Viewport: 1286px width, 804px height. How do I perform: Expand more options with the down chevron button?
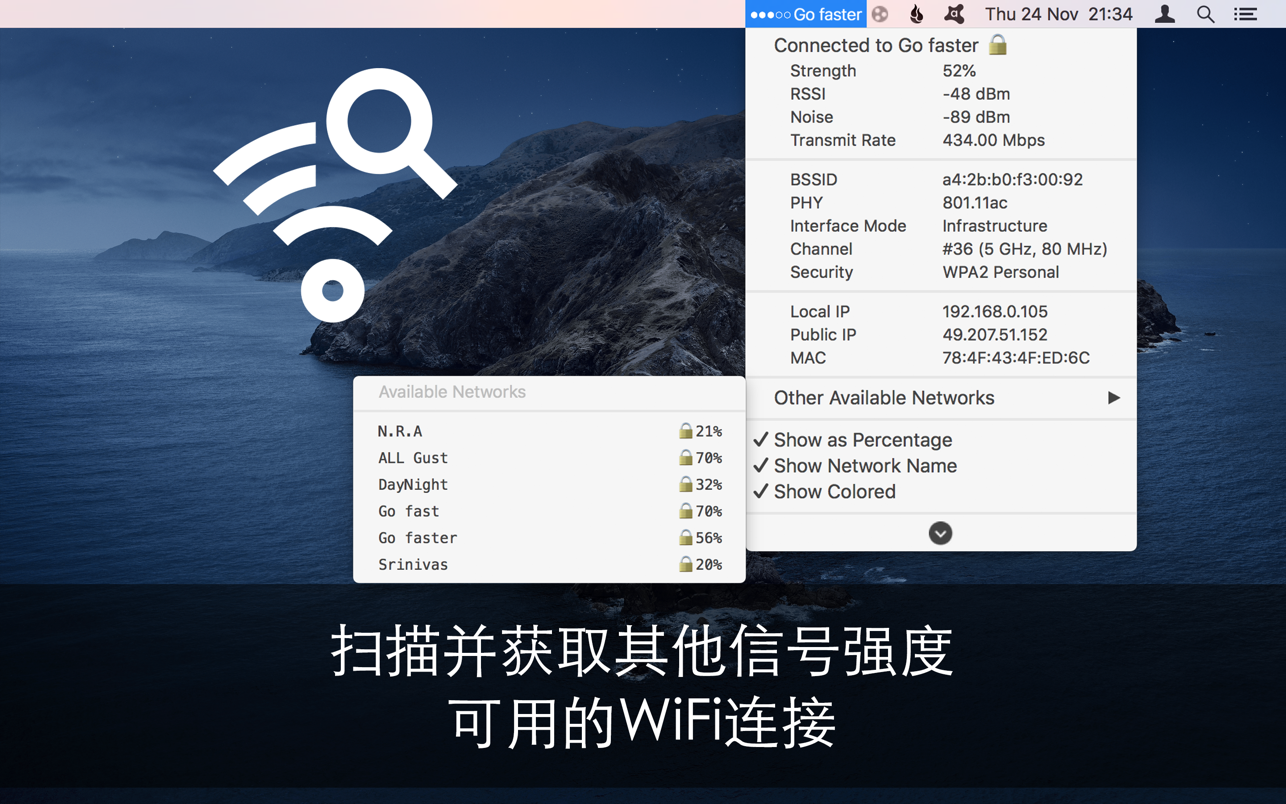click(x=940, y=533)
